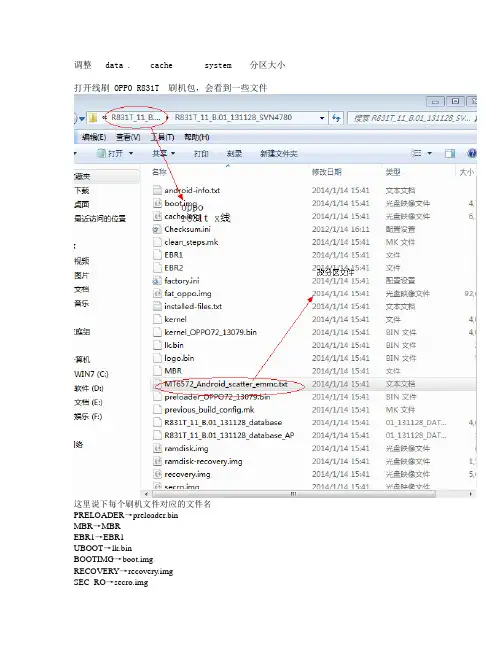Open the help question mark icon
This screenshot has width=502, height=649.
tap(472, 154)
